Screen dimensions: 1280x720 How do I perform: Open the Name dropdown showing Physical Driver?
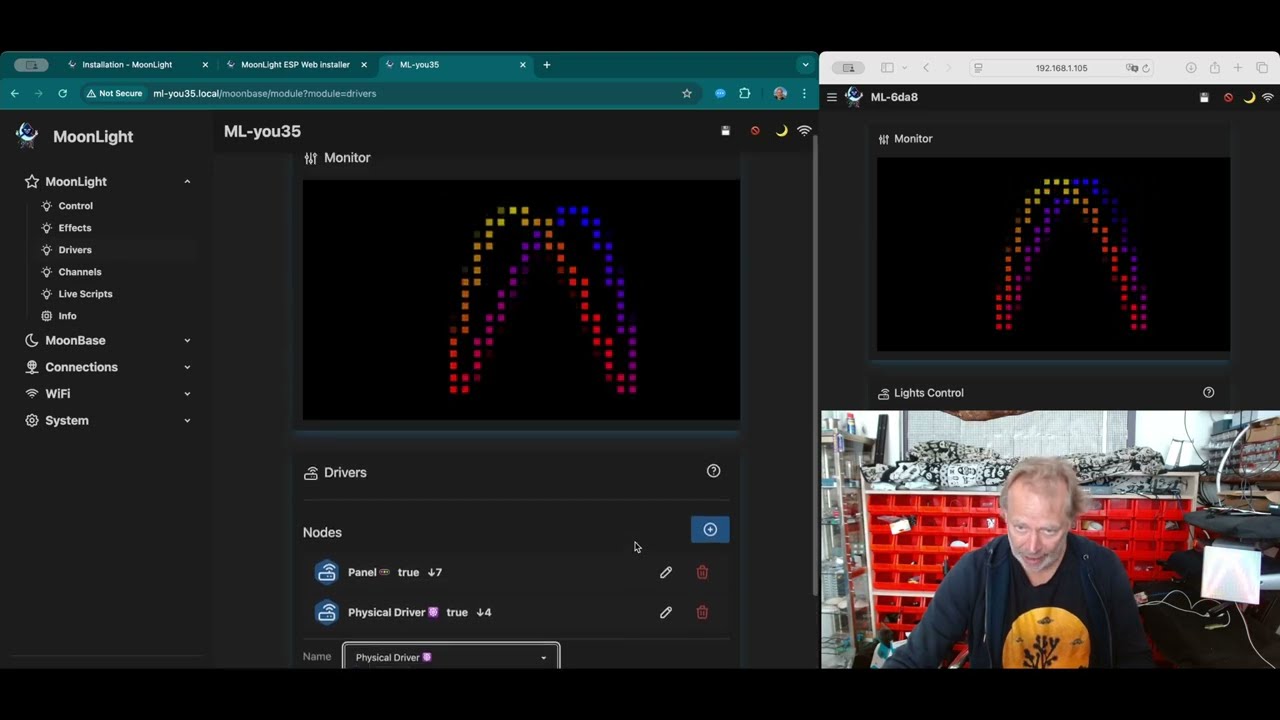click(x=450, y=657)
